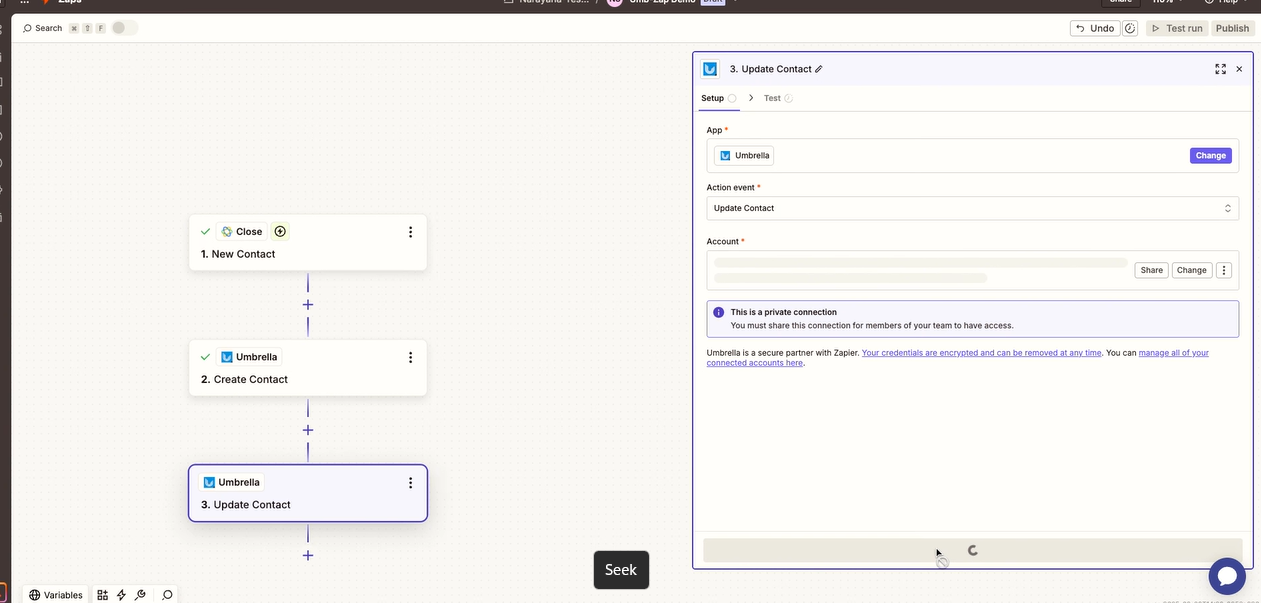Click the 'This is a private connection' text
1261x603 pixels.
pyautogui.click(x=783, y=312)
